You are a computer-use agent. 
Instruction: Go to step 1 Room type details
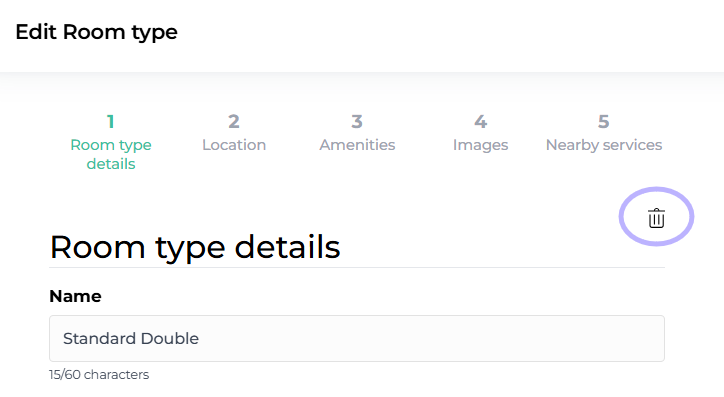click(111, 142)
